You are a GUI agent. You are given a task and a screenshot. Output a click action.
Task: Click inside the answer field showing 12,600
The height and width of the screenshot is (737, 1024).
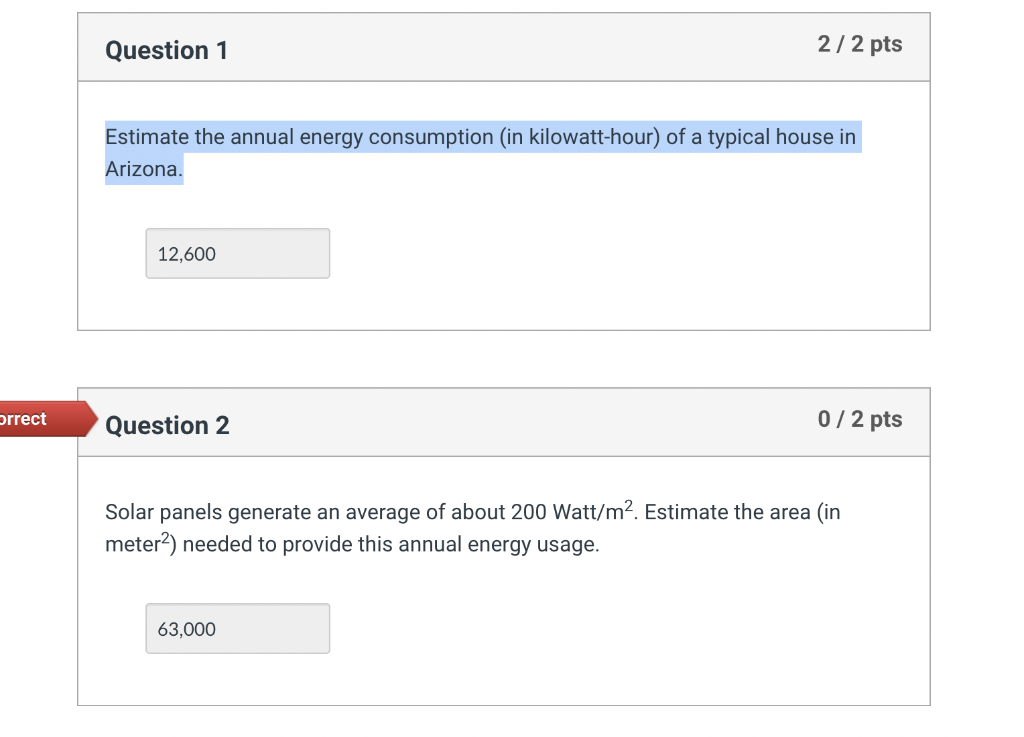pyautogui.click(x=237, y=253)
